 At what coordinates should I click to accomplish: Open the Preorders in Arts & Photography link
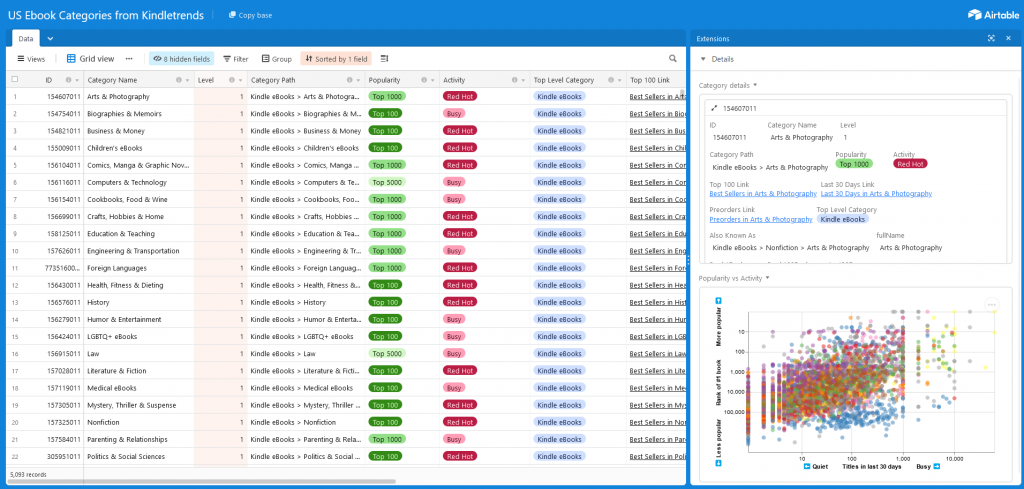(761, 219)
